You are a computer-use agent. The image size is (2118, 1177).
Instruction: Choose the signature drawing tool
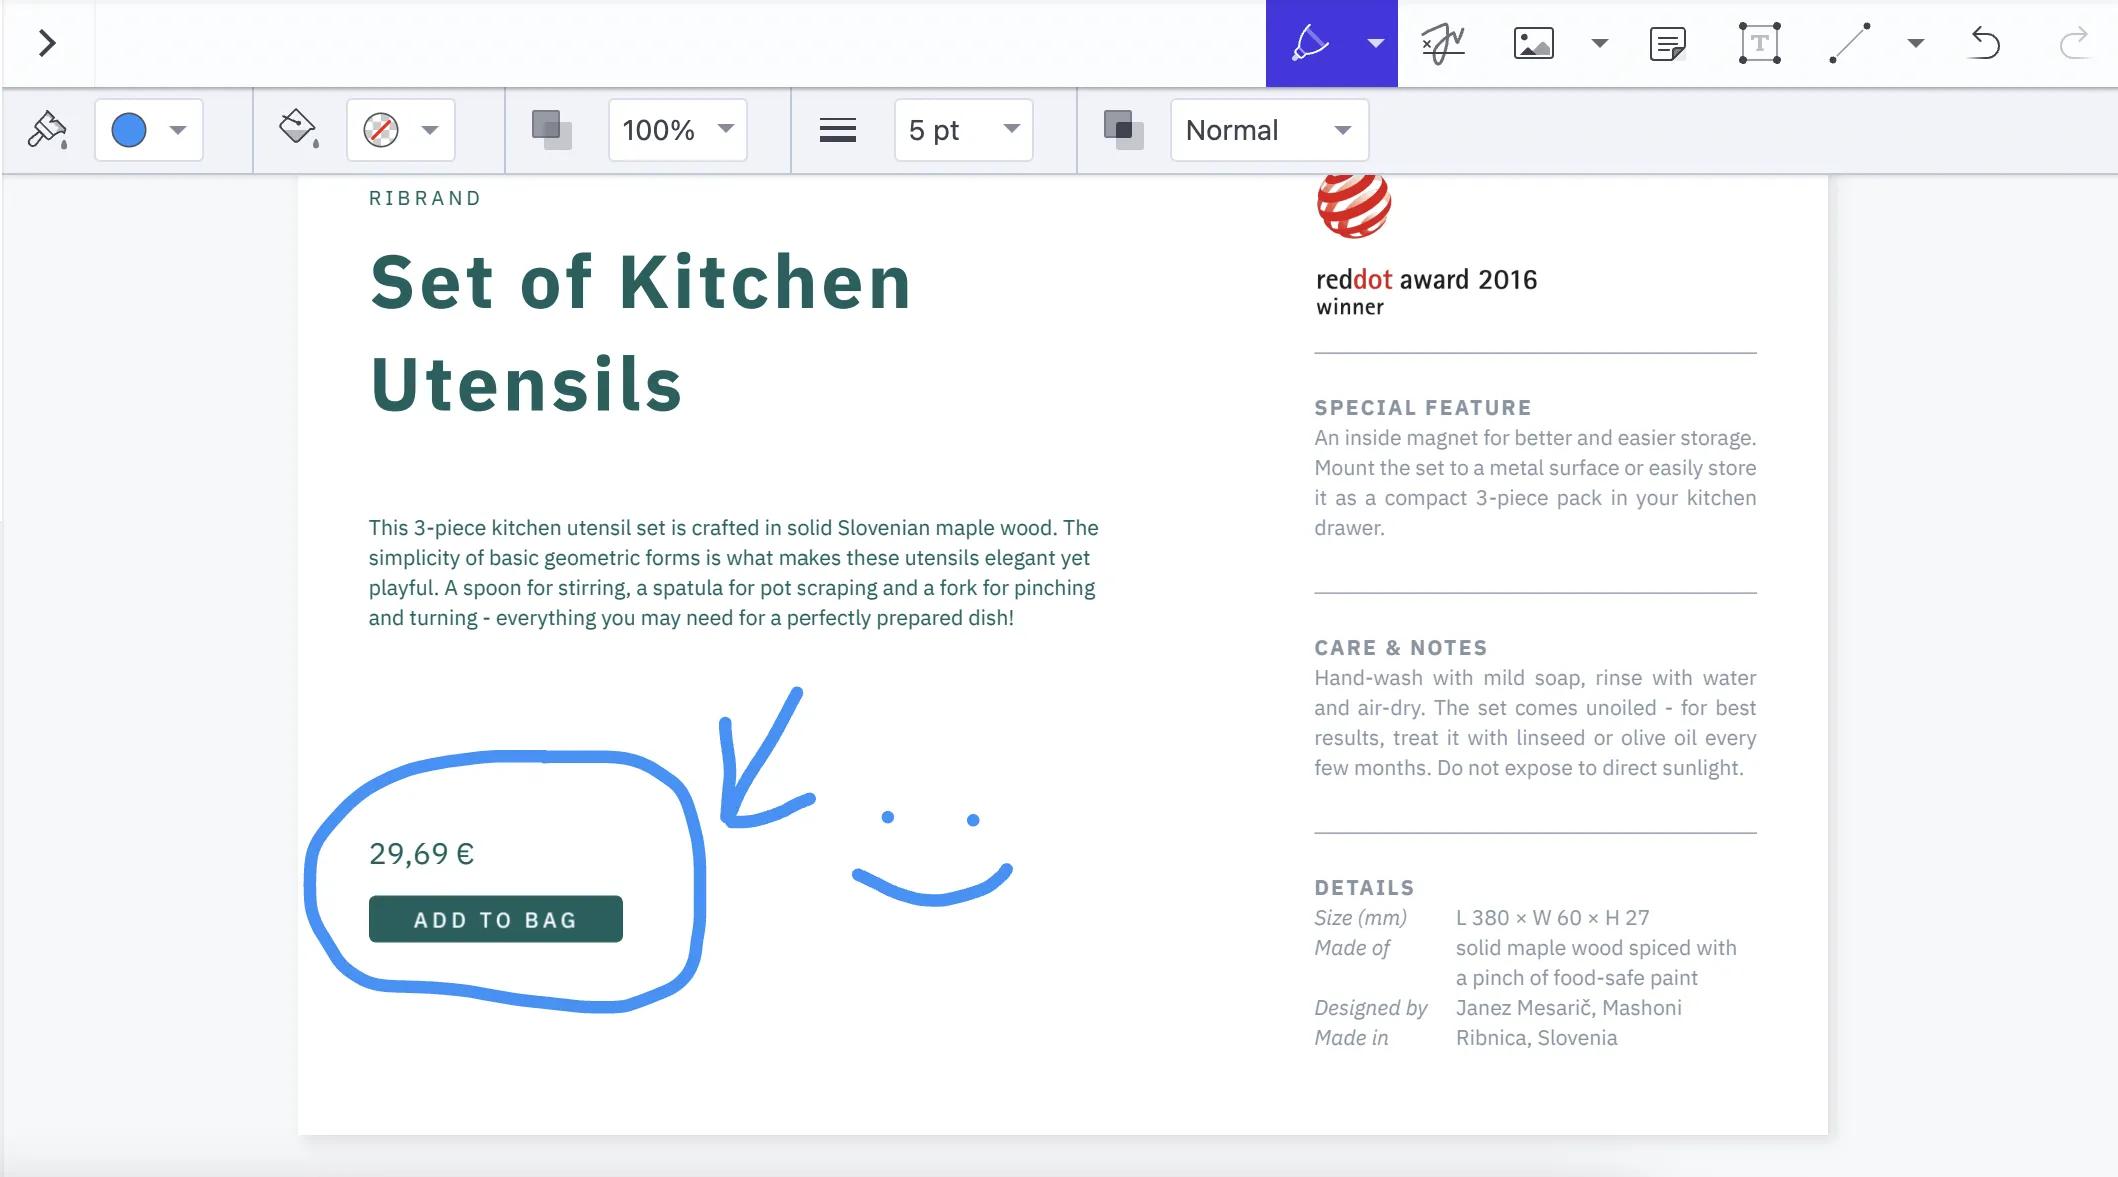(x=1441, y=43)
